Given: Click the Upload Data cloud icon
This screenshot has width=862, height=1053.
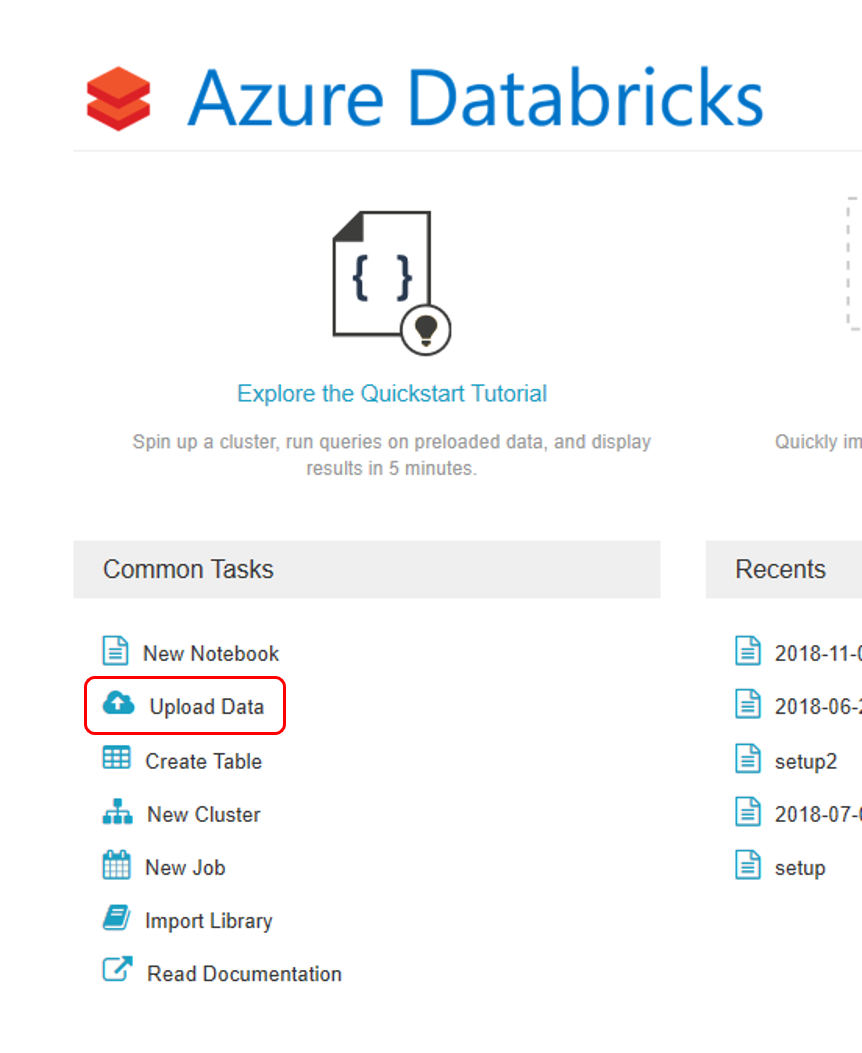Looking at the screenshot, I should (118, 704).
